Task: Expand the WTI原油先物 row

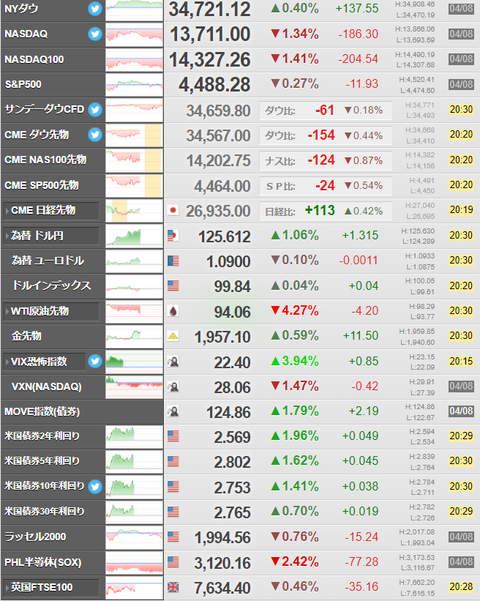Action: pos(51,311)
